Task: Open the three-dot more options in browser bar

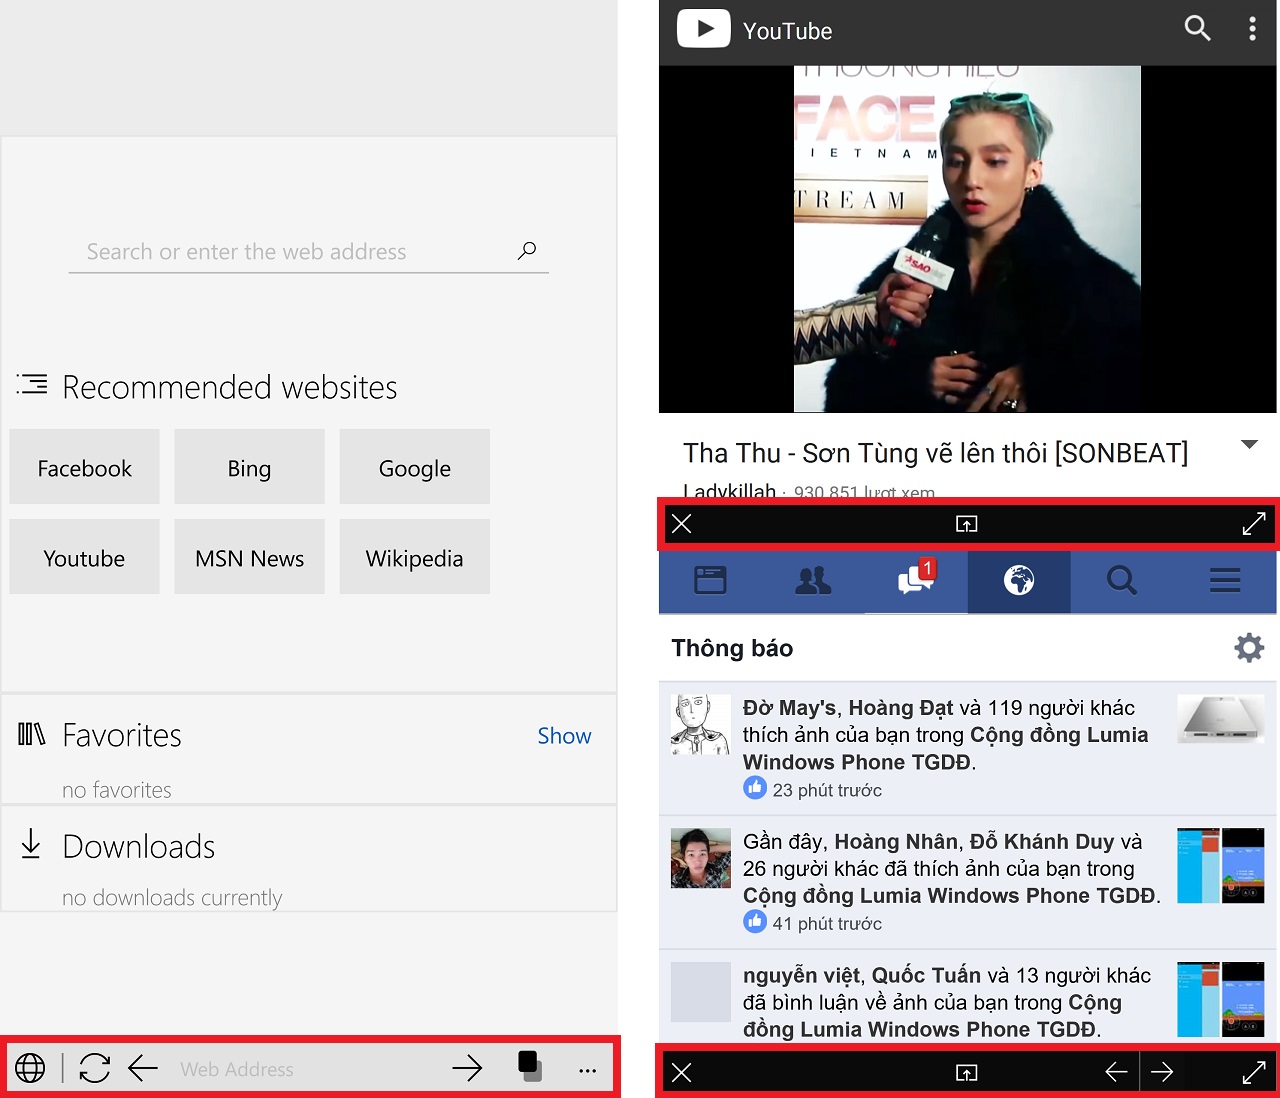Action: [x=587, y=1070]
